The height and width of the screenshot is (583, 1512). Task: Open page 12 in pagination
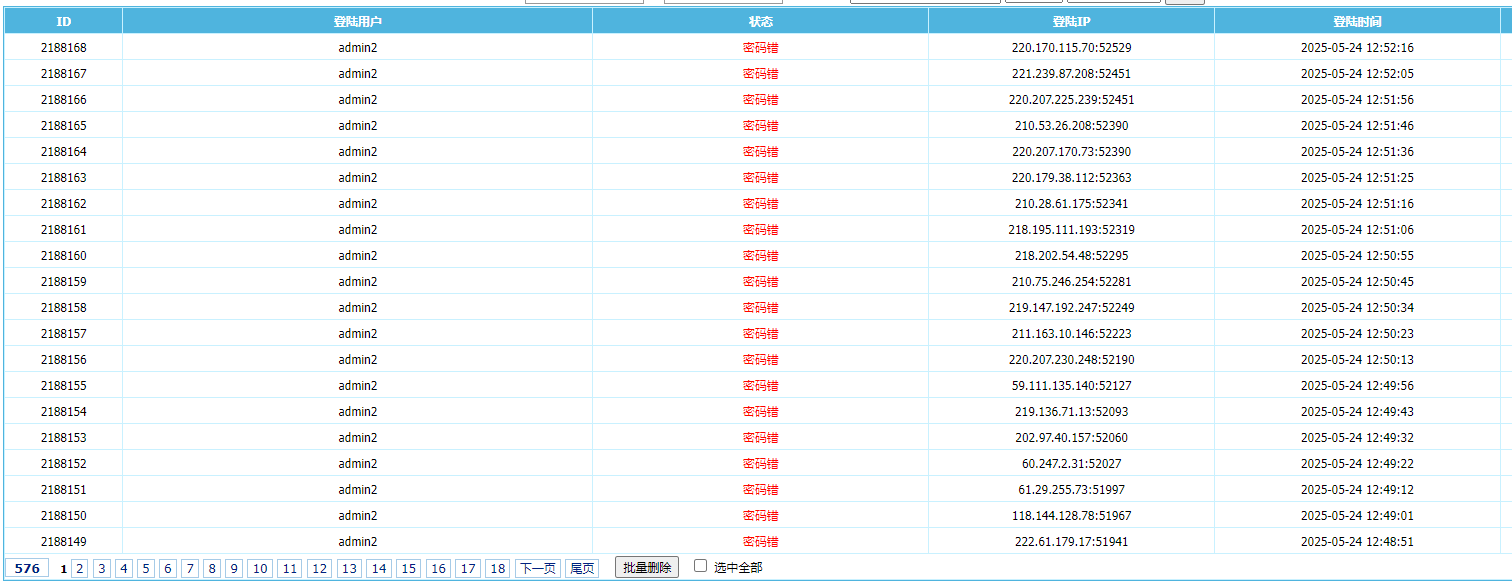tap(319, 568)
